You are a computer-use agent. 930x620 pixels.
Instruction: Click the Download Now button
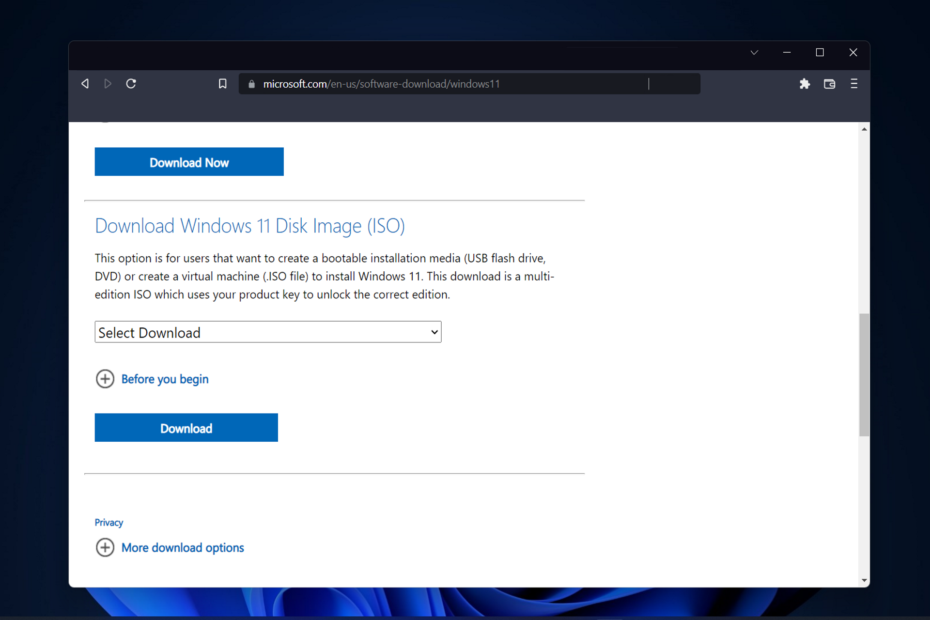[x=189, y=162]
